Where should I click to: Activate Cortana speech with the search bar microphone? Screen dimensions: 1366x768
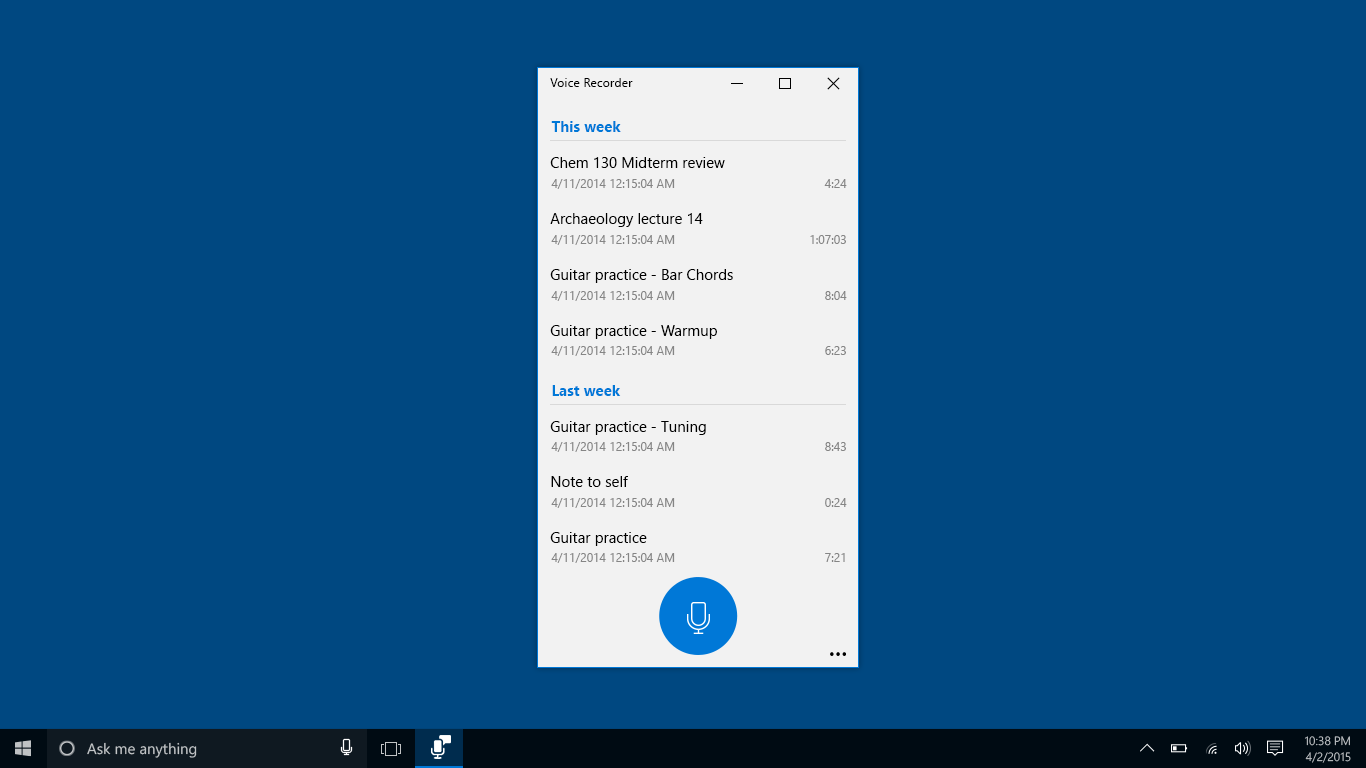point(347,747)
